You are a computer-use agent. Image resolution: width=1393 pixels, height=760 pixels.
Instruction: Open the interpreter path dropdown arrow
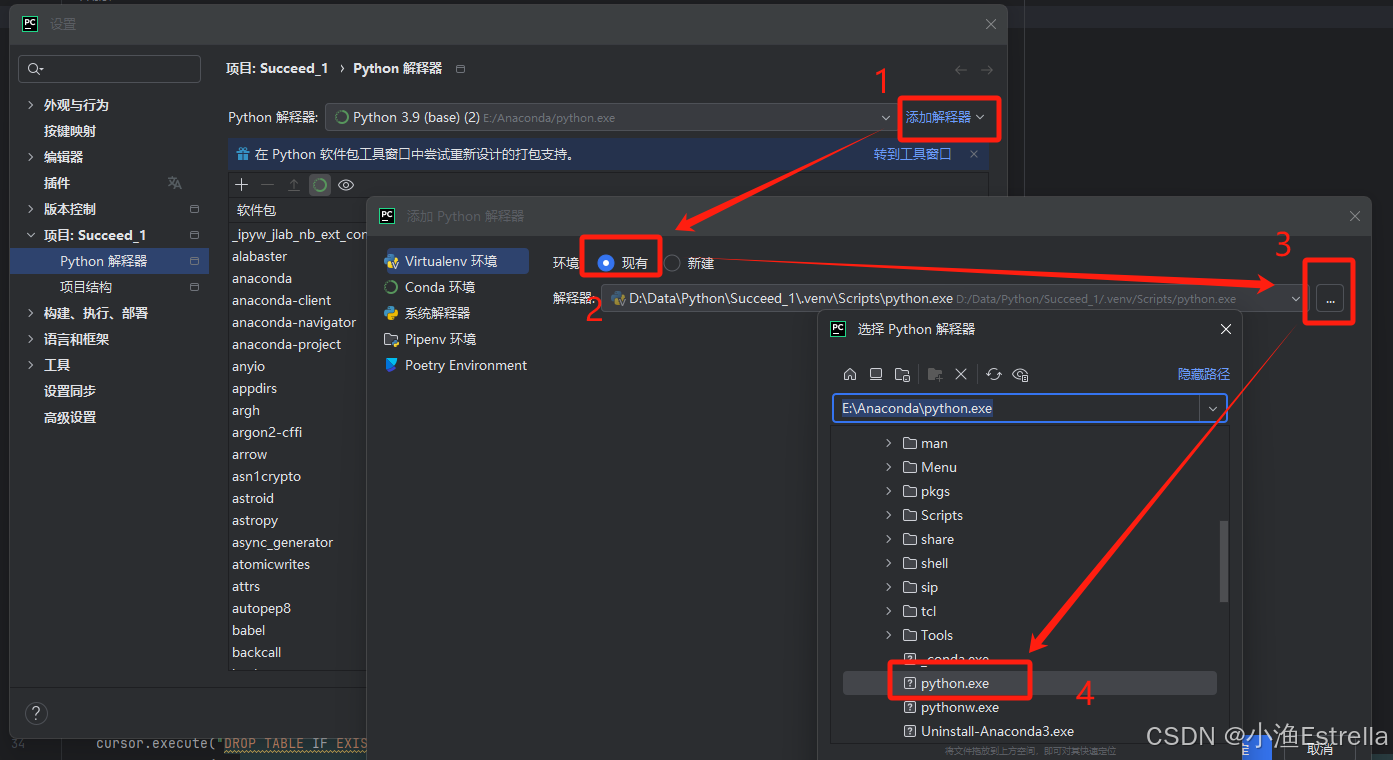[1296, 298]
